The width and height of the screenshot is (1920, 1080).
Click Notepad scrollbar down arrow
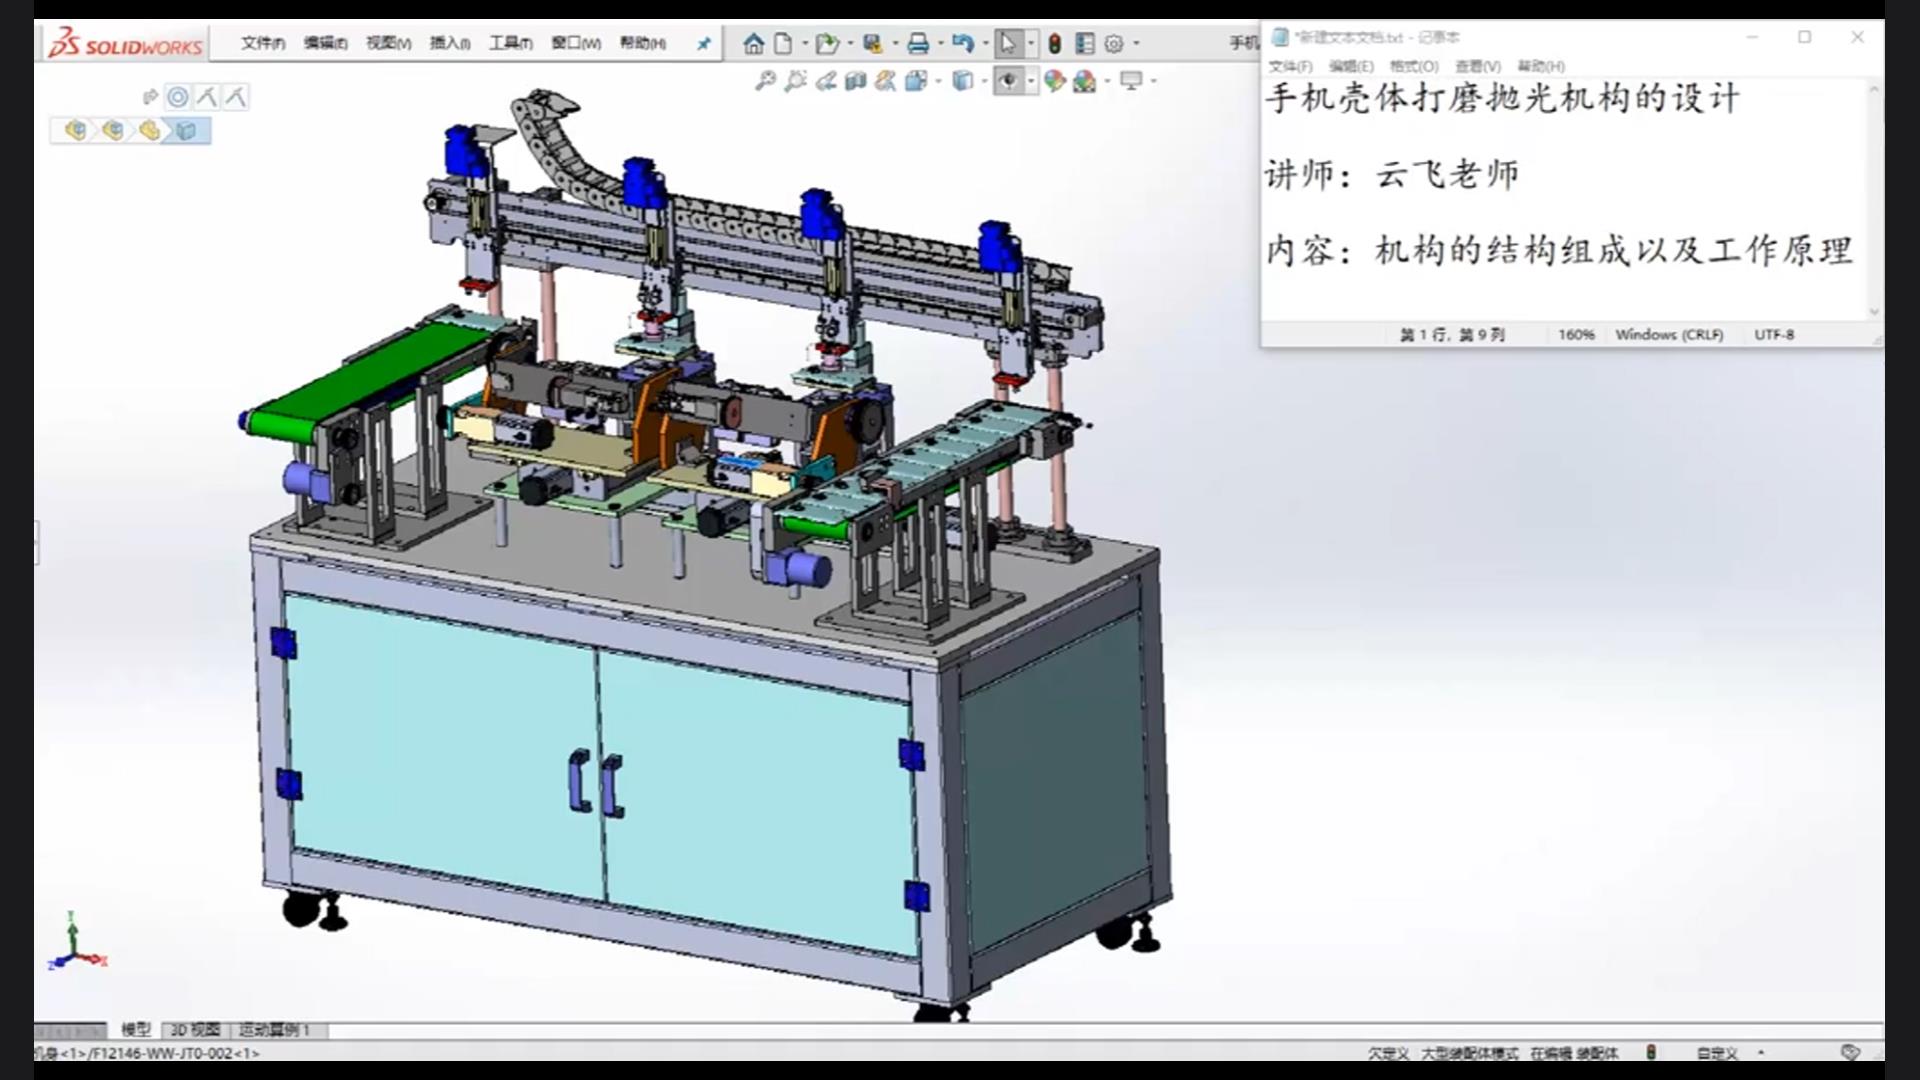tap(1874, 311)
